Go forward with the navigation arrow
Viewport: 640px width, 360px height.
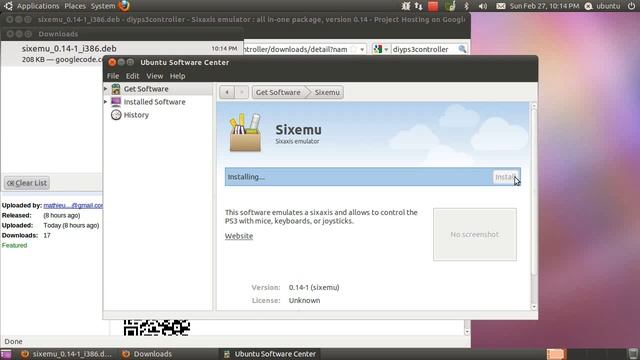coord(242,92)
